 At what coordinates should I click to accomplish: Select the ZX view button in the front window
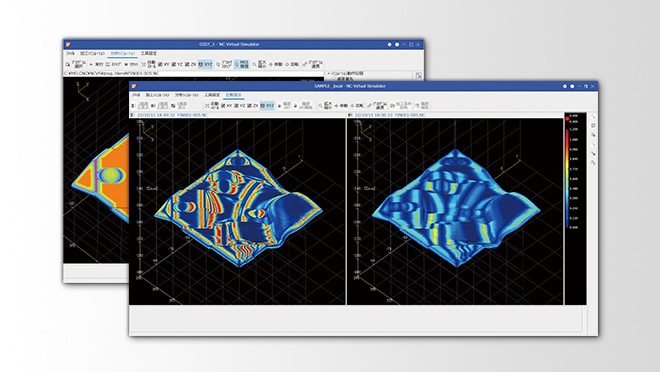(x=253, y=106)
